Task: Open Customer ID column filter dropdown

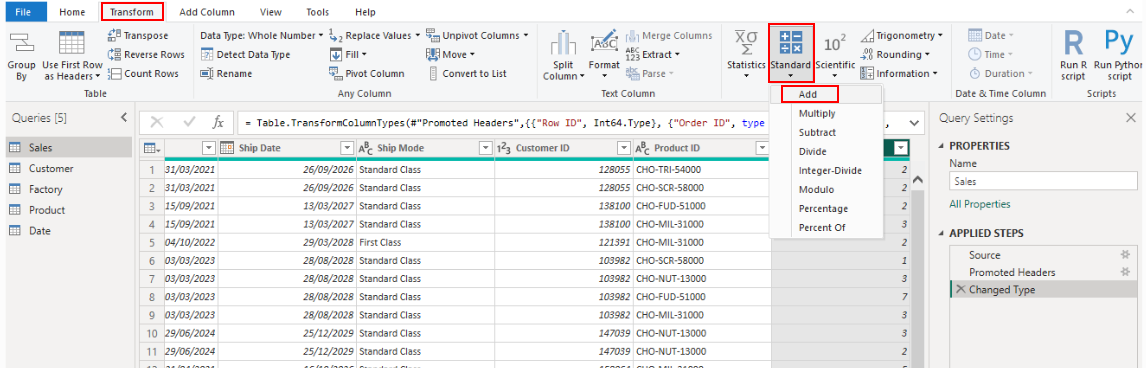Action: 623,148
